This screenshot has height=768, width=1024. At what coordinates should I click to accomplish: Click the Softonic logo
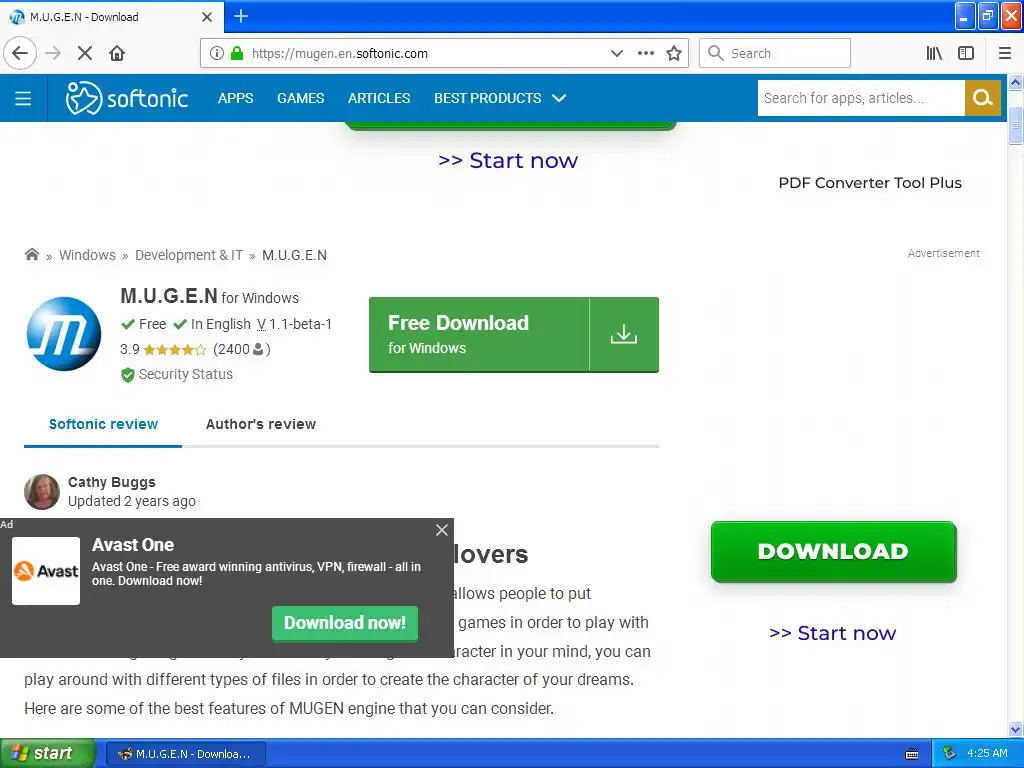(x=127, y=98)
